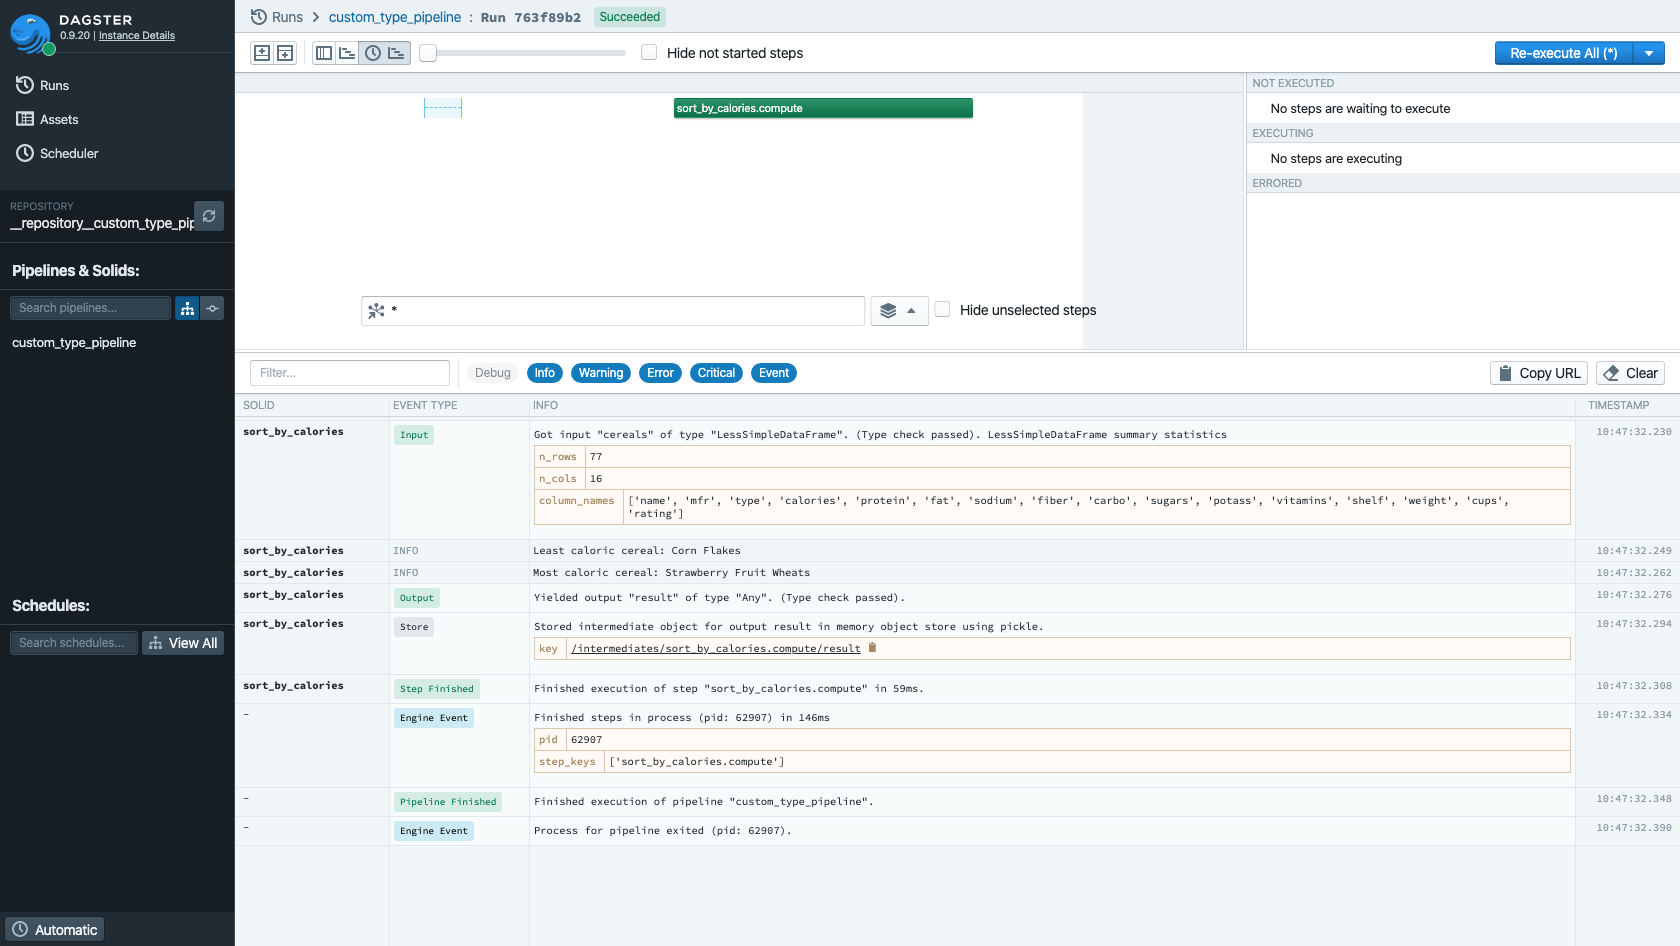Screen dimensions: 1680x946
Task: Toggle the Error log level filter
Action: 660,373
